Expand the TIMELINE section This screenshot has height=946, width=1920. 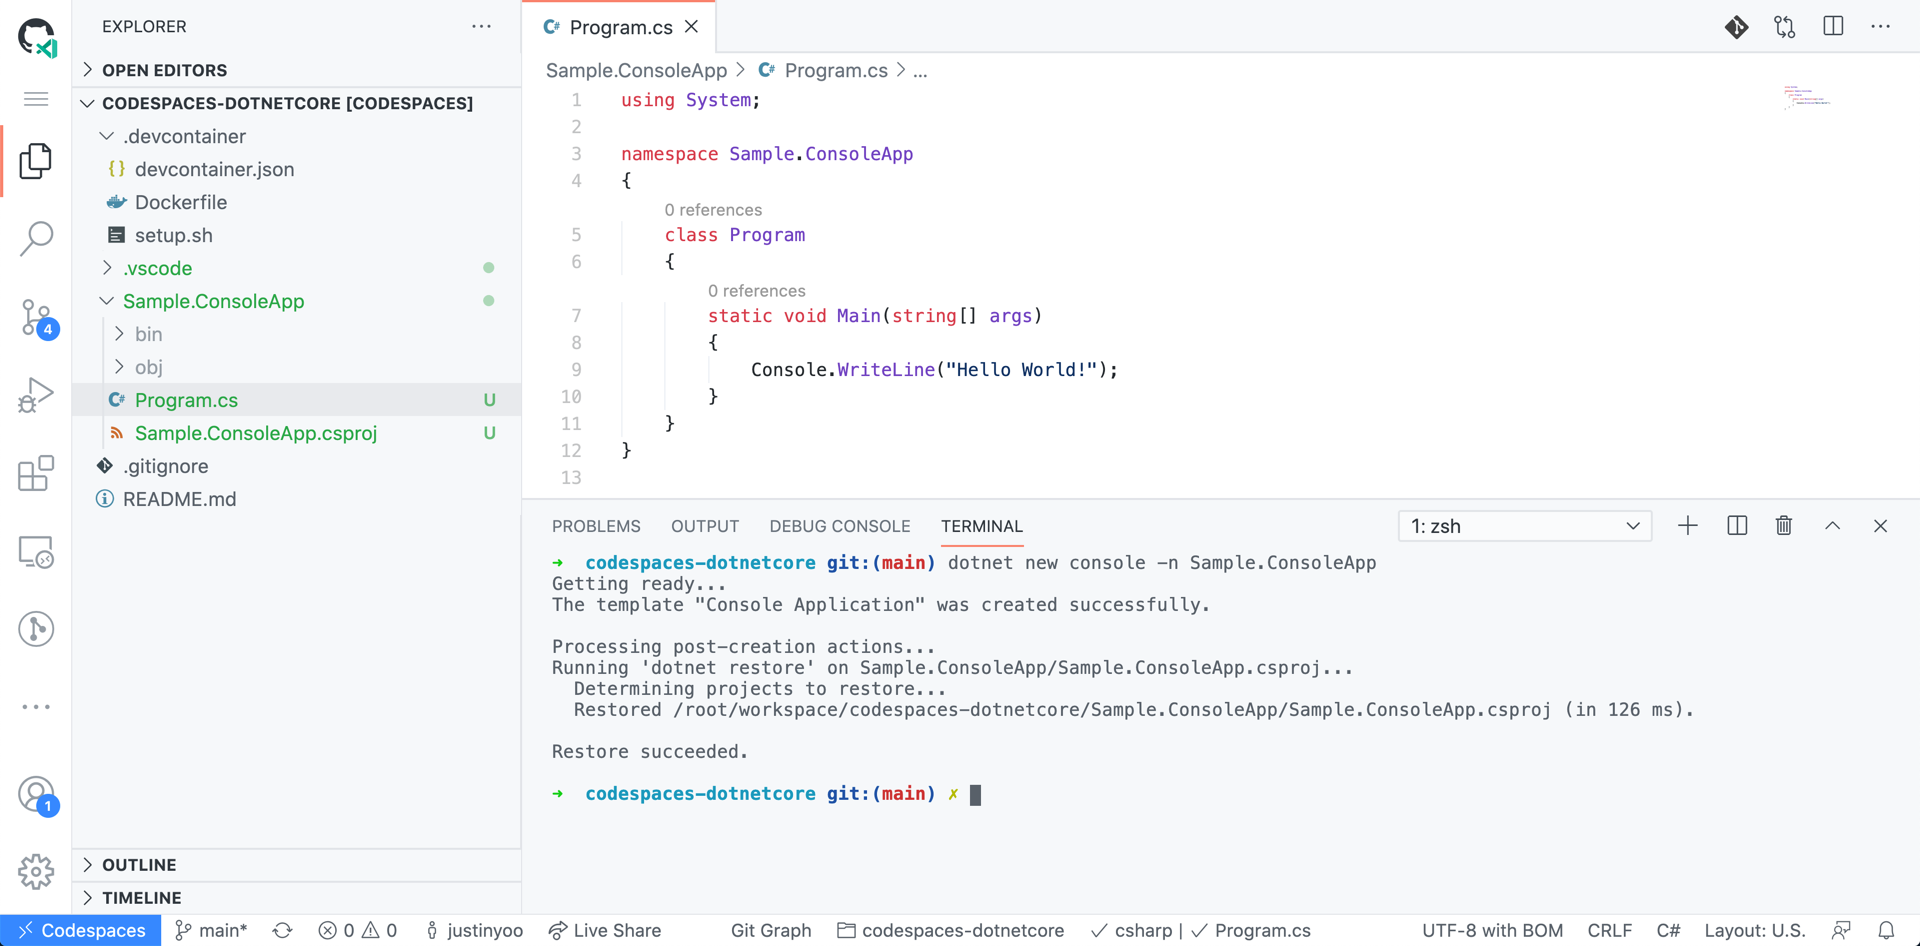[297, 898]
